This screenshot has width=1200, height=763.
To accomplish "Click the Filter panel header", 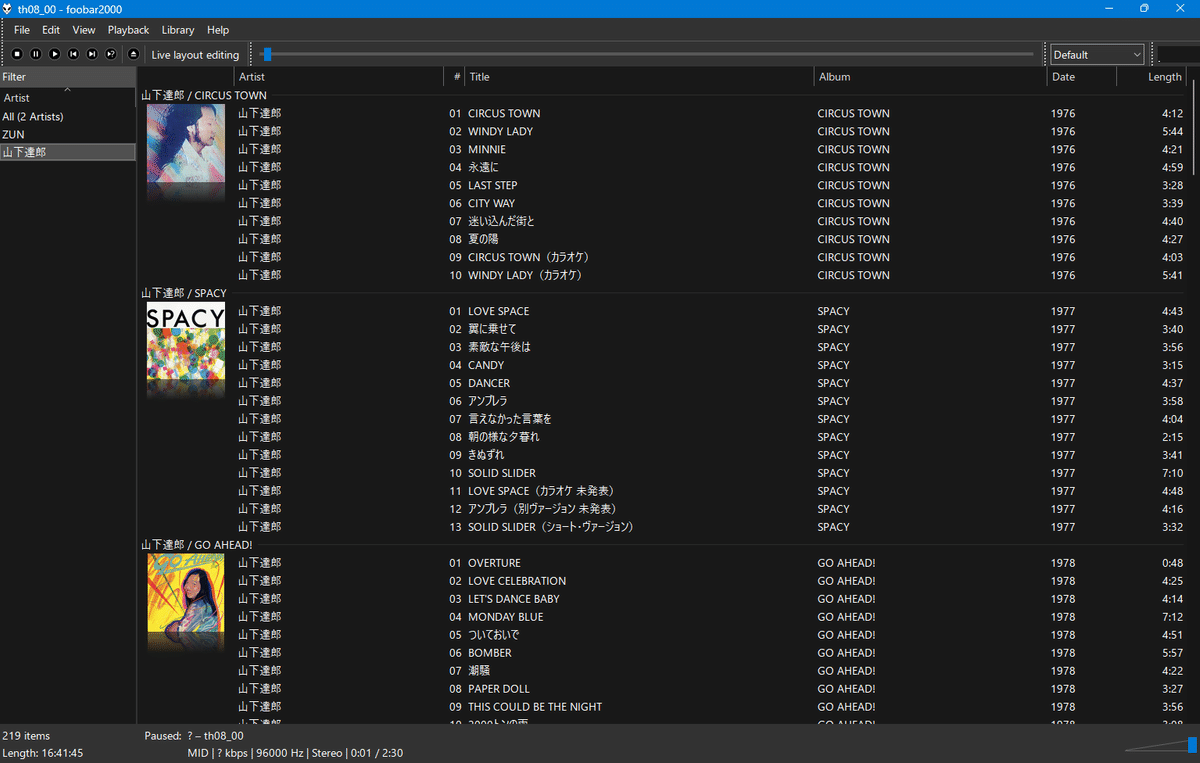I will [68, 77].
